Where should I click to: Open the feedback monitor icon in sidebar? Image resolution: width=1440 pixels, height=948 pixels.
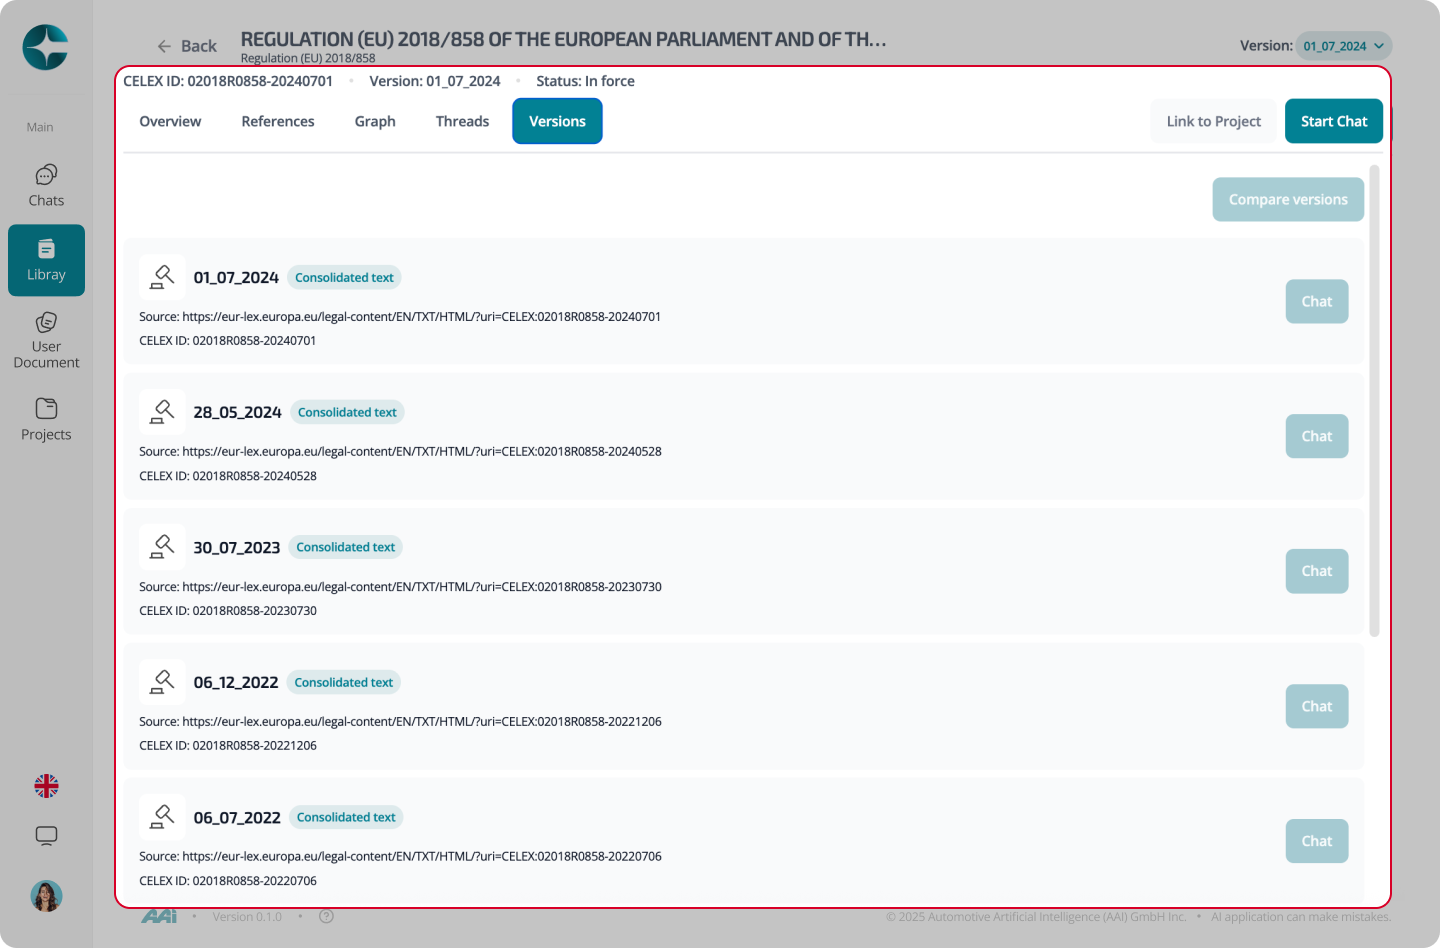(x=46, y=836)
